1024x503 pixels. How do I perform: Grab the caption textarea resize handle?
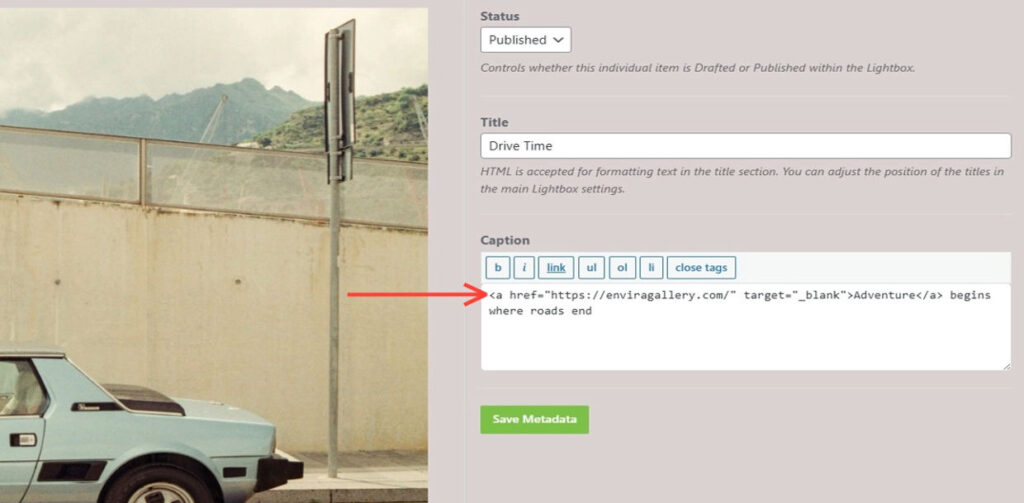(x=1006, y=365)
